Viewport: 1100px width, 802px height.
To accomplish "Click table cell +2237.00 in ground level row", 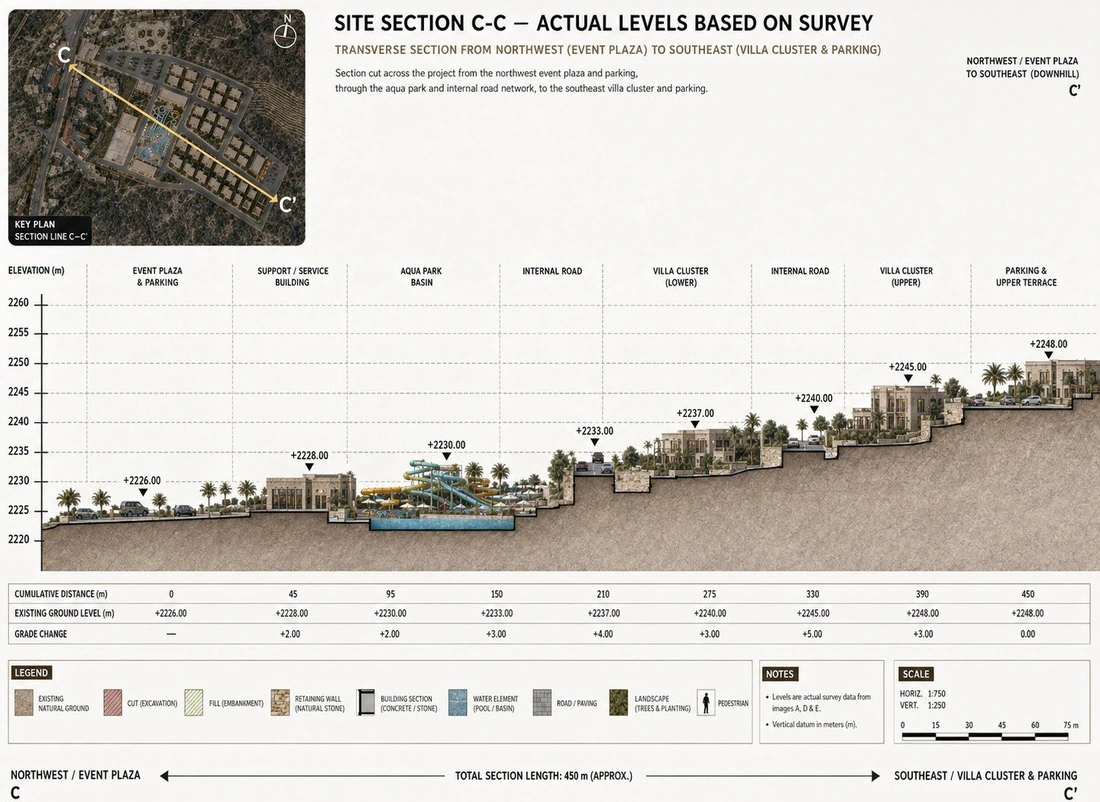I will point(603,613).
